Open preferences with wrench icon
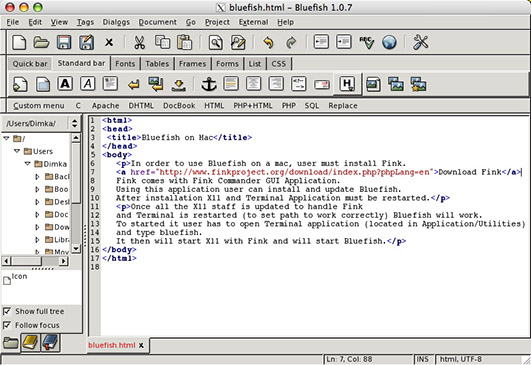This screenshot has height=365, width=531. point(421,42)
